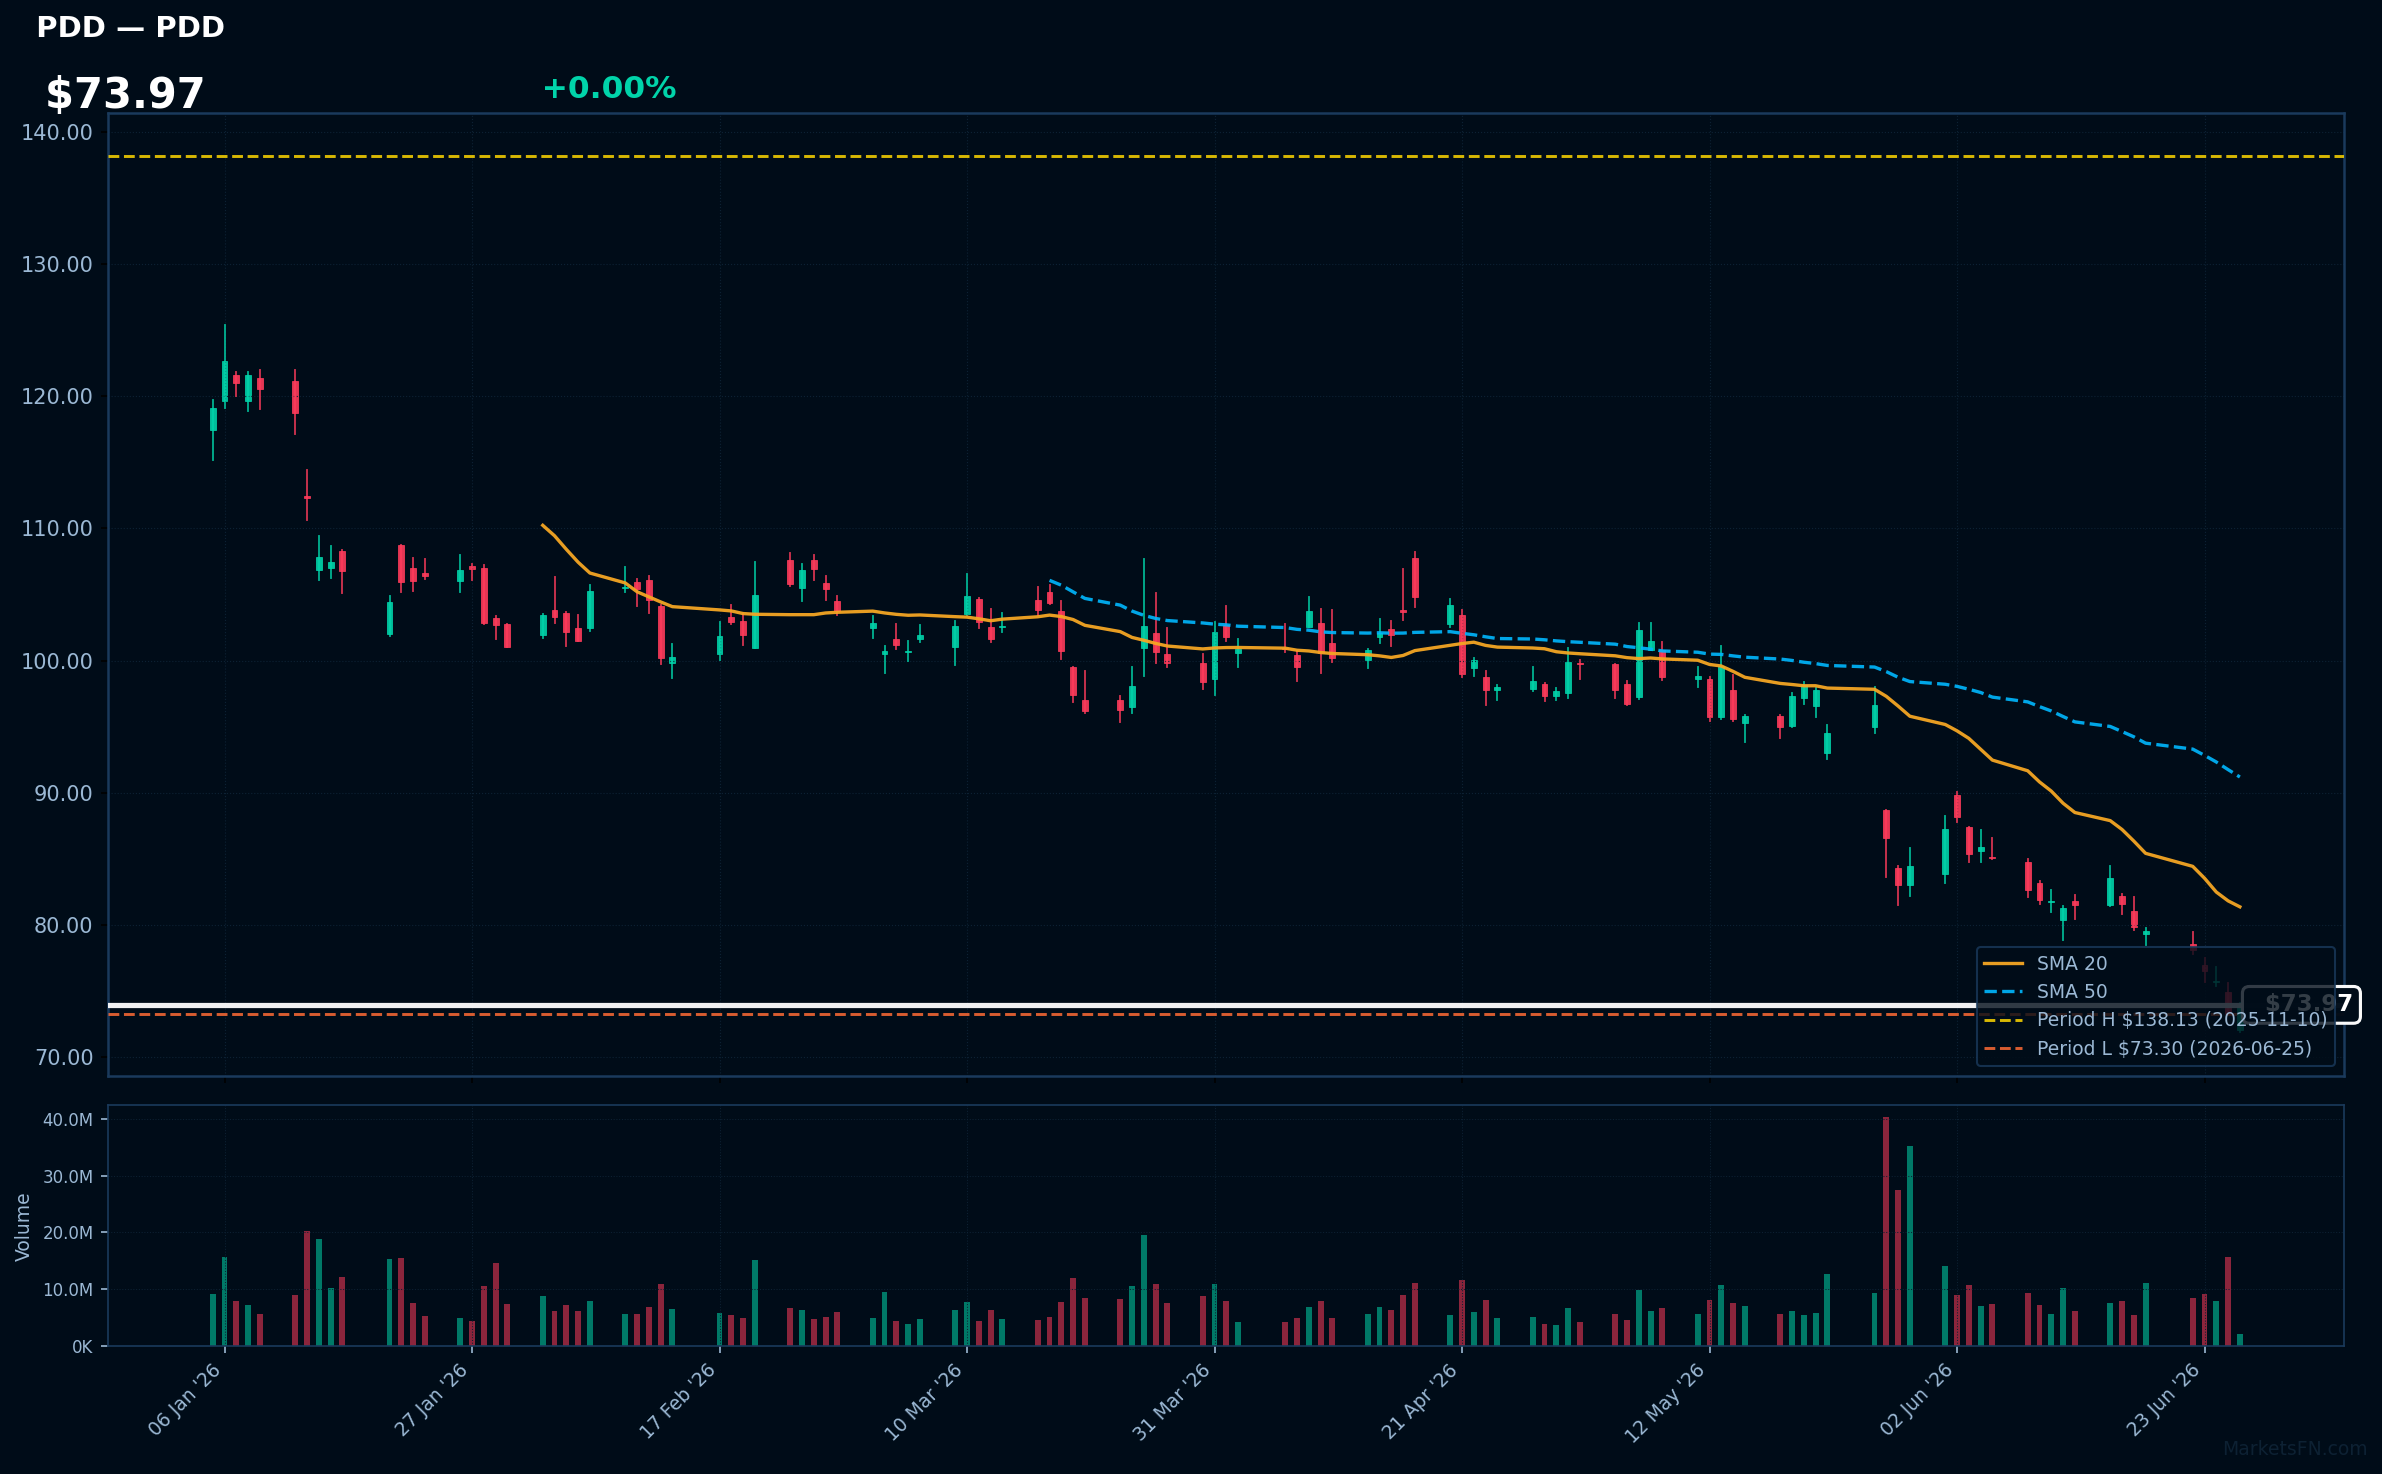Click the tall green volume bar near 35M

[1910, 1246]
